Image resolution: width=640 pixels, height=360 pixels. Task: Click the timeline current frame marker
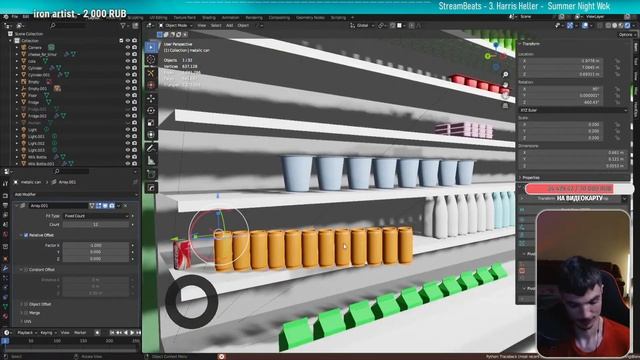[x=5, y=340]
